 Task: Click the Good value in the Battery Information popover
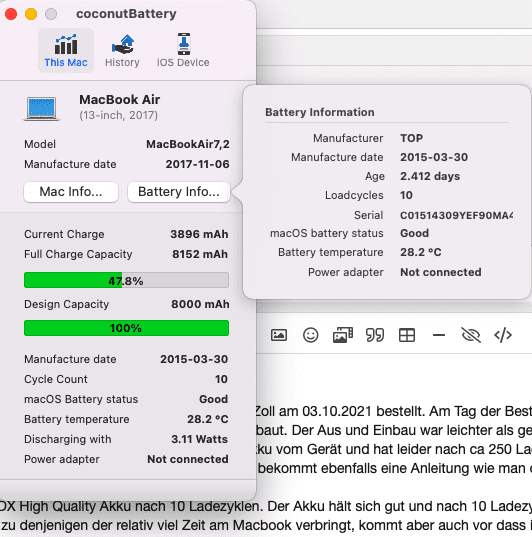click(414, 233)
